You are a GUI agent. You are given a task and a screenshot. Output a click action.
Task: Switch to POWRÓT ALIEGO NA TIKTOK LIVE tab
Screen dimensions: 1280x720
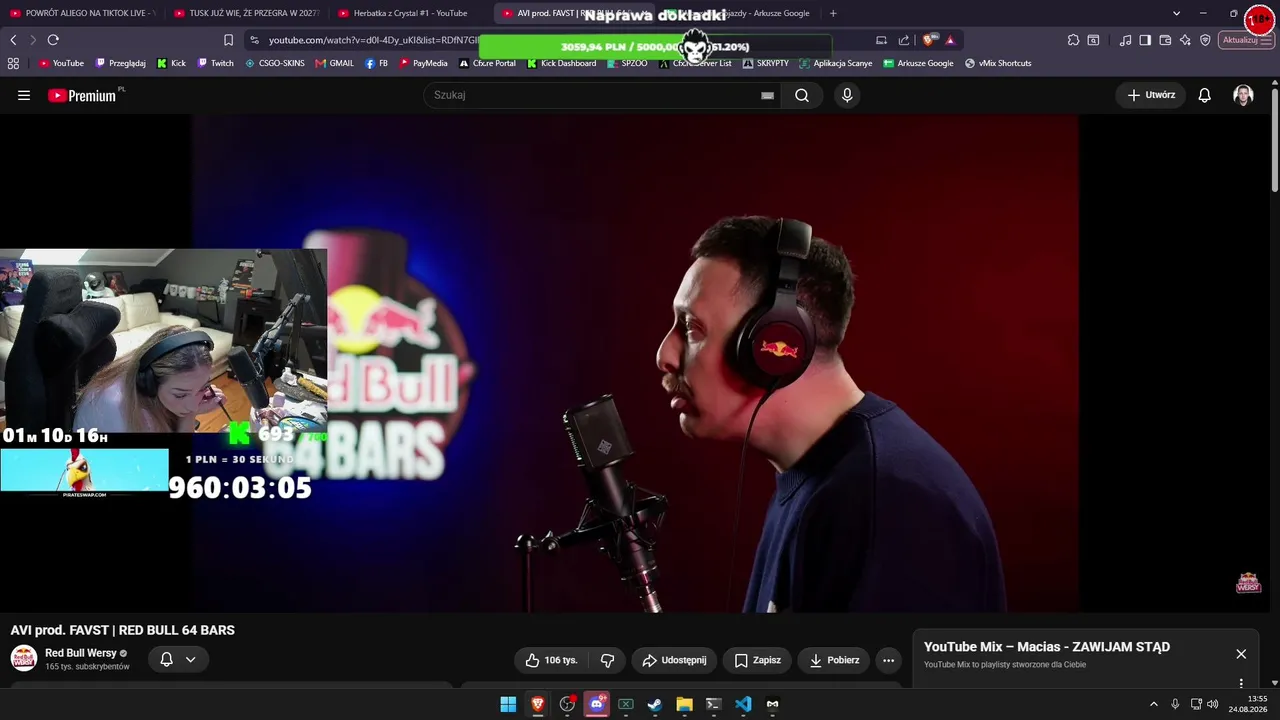tap(82, 13)
